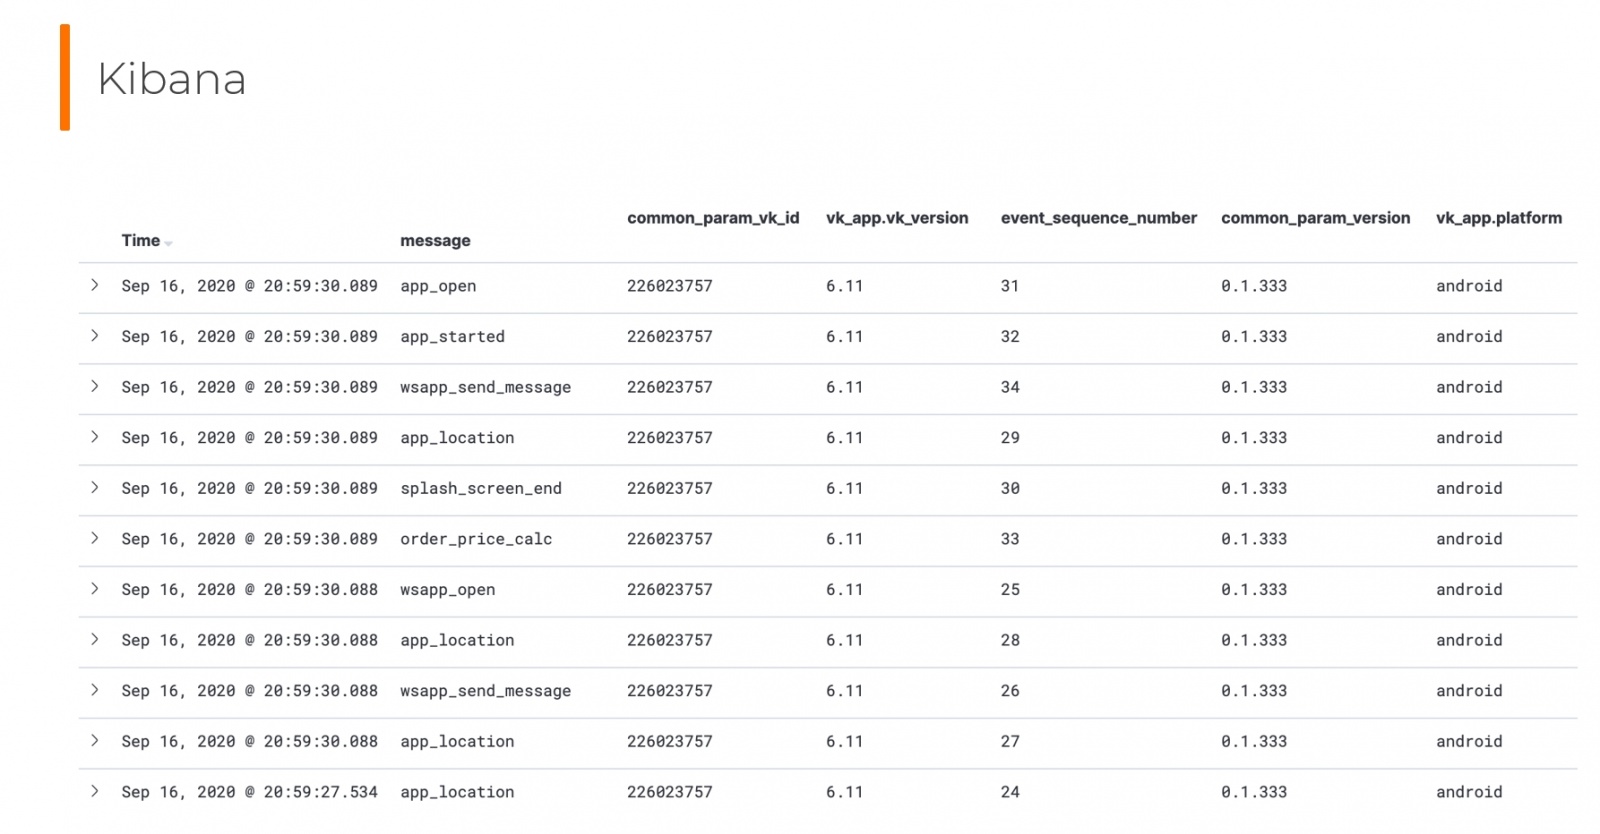Select the vk_app.platform column header
Screen dimensions: 1600x834
tap(1498, 218)
